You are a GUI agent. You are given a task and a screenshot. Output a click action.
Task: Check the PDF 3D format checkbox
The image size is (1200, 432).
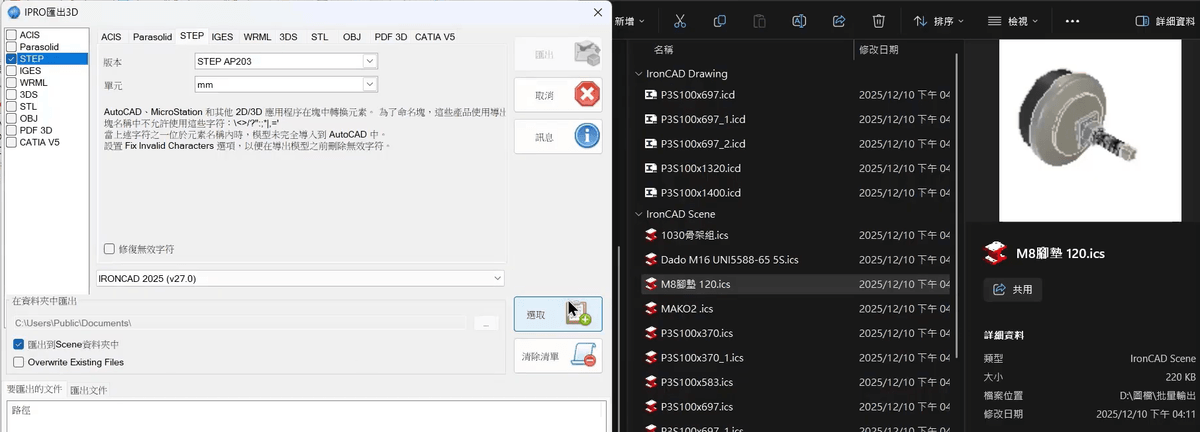click(11, 130)
